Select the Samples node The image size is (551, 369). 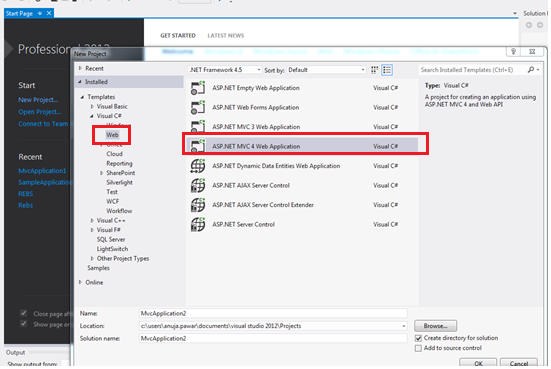(x=98, y=268)
